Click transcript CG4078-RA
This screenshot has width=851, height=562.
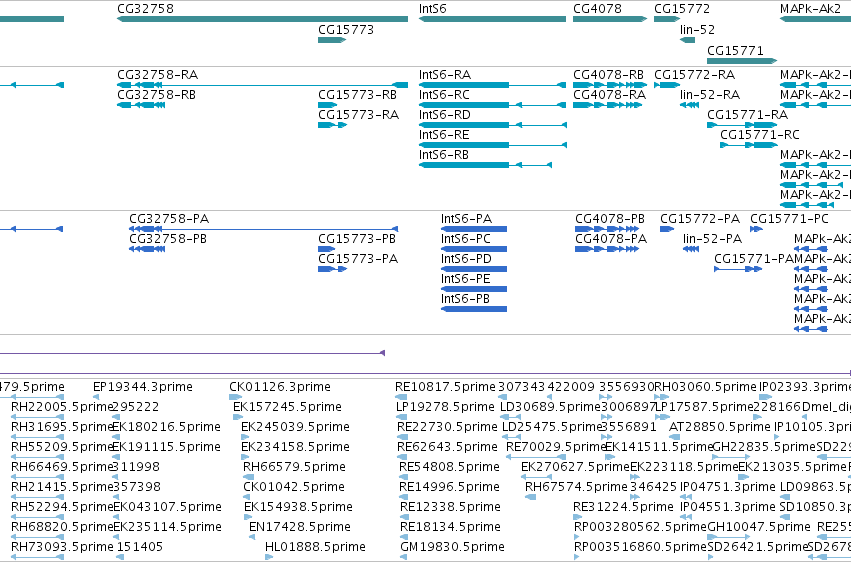pyautogui.click(x=607, y=105)
